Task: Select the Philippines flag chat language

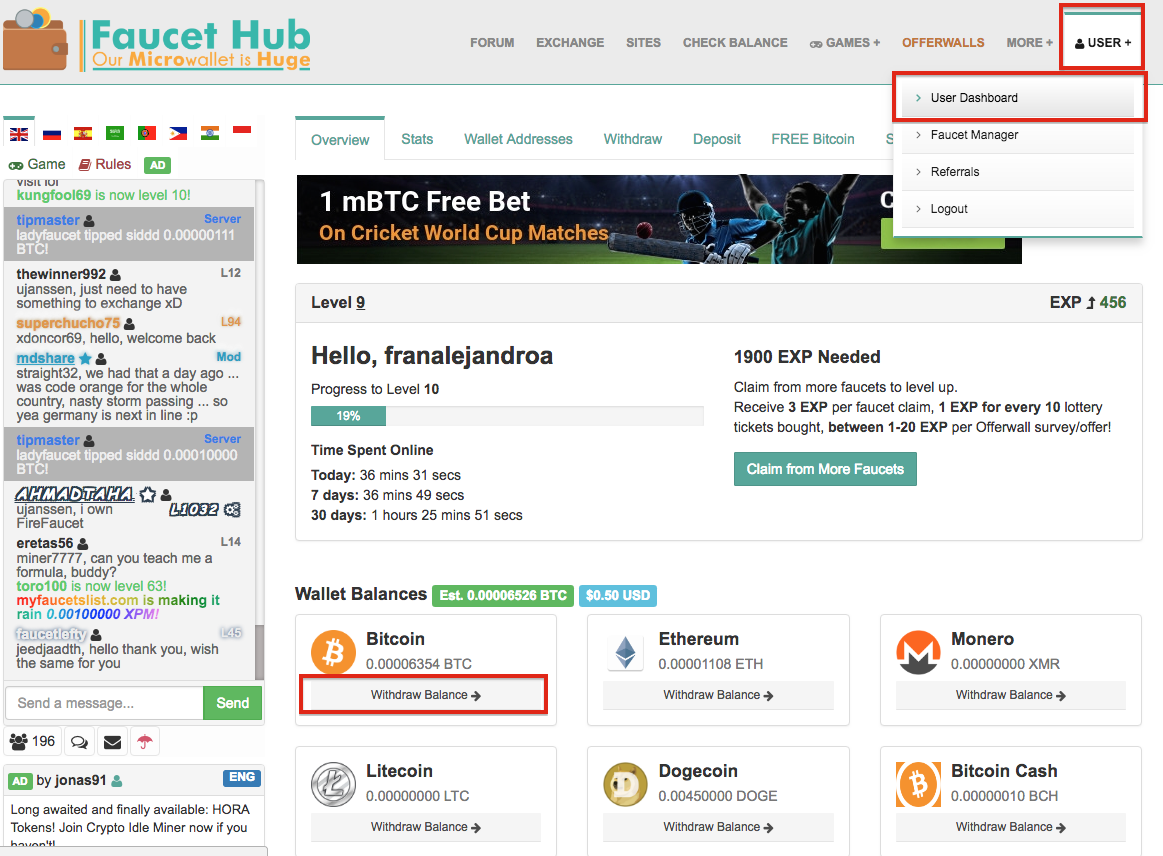Action: 178,134
